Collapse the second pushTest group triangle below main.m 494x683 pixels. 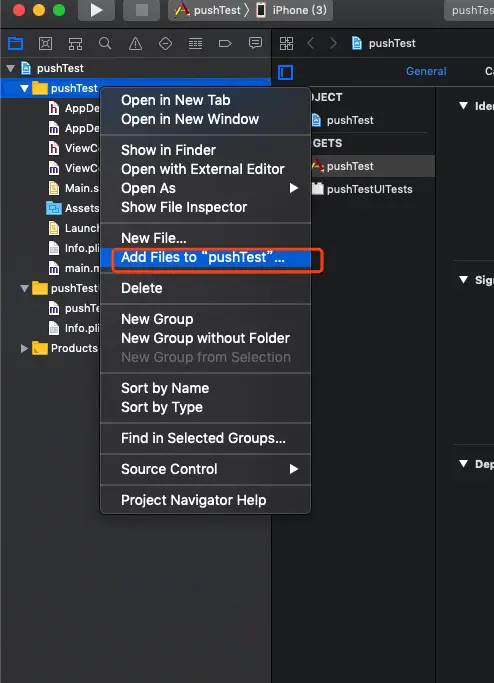coord(24,288)
